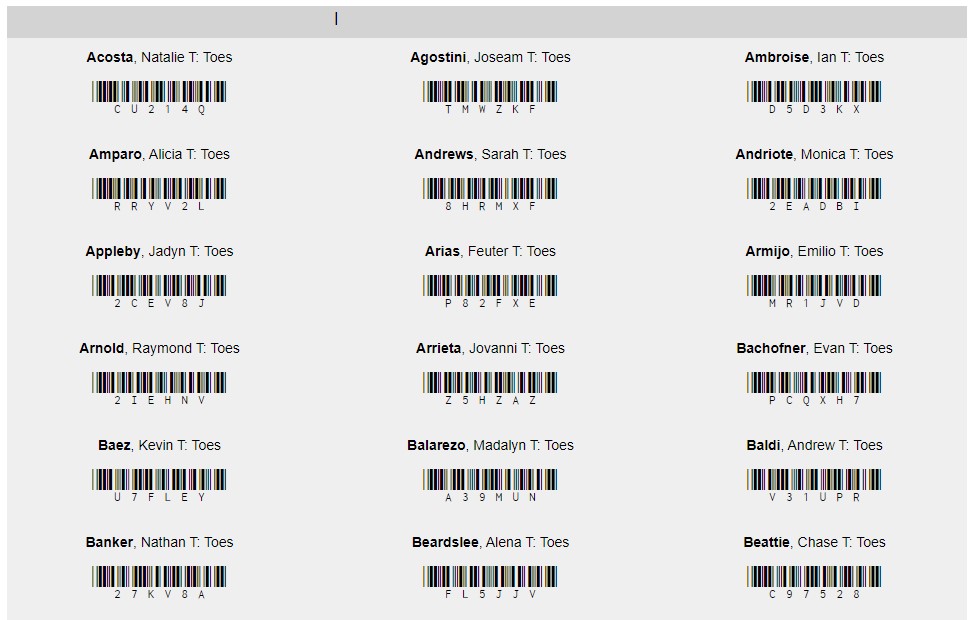Click the name Beardslee, Alena T: Toes

(x=490, y=542)
